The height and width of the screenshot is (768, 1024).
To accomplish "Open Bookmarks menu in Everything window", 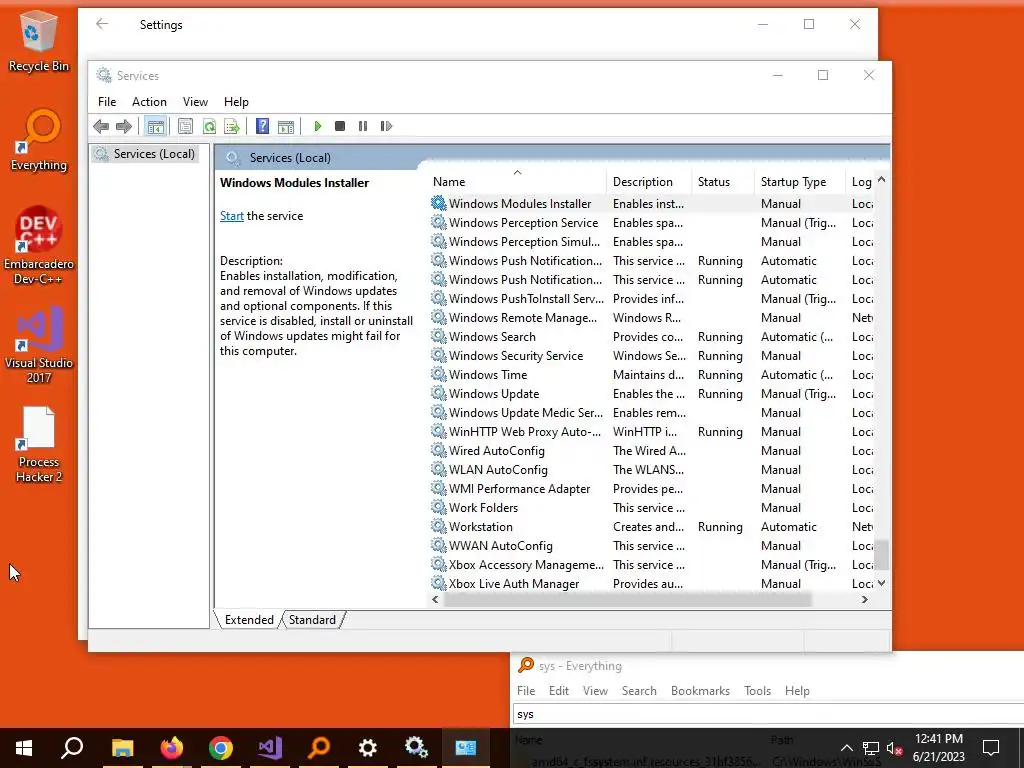I will tap(700, 691).
